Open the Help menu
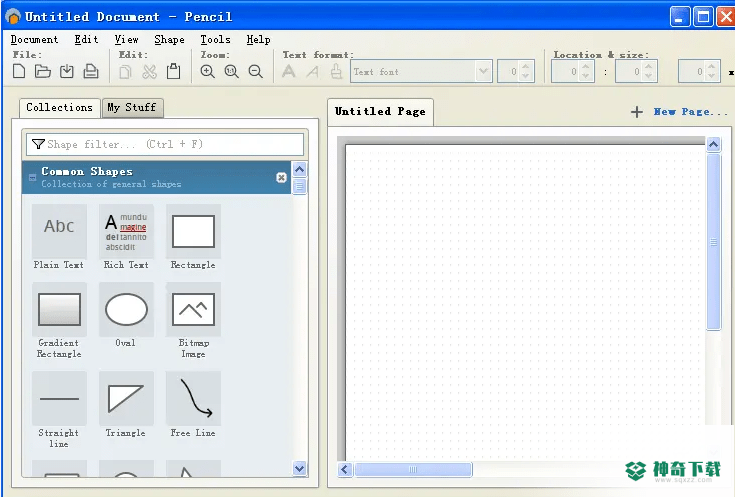The image size is (735, 497). point(258,39)
